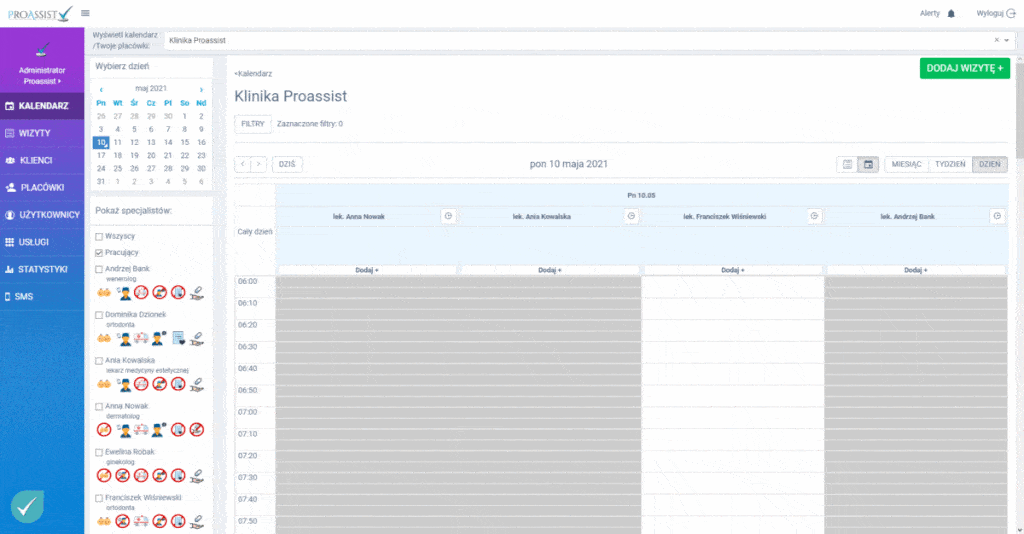This screenshot has width=1024, height=534.
Task: Switch to Miesiąc view
Action: point(906,165)
